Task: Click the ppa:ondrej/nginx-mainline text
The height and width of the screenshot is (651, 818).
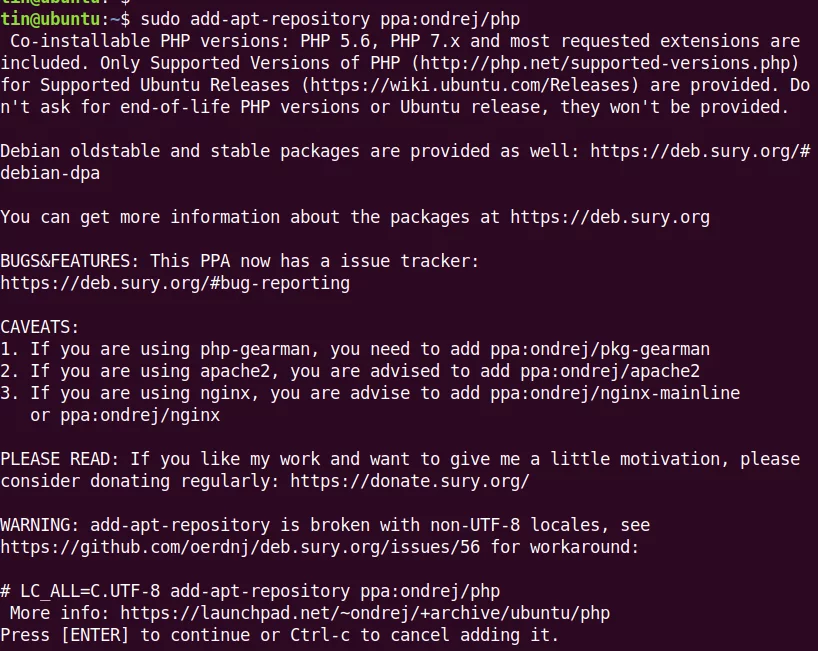Action: tap(615, 393)
